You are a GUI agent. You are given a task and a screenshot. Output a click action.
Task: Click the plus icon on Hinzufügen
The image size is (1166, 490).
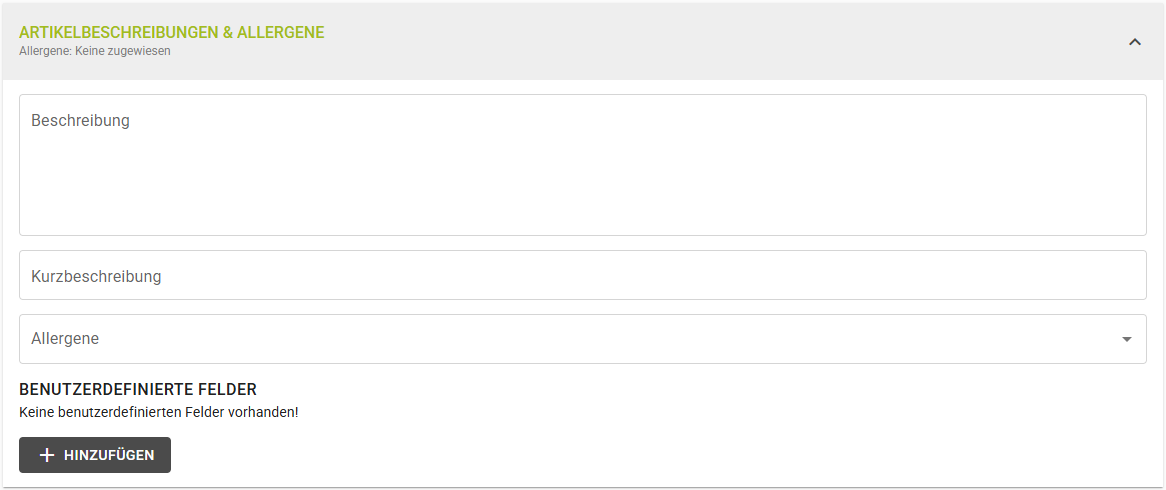(x=46, y=455)
